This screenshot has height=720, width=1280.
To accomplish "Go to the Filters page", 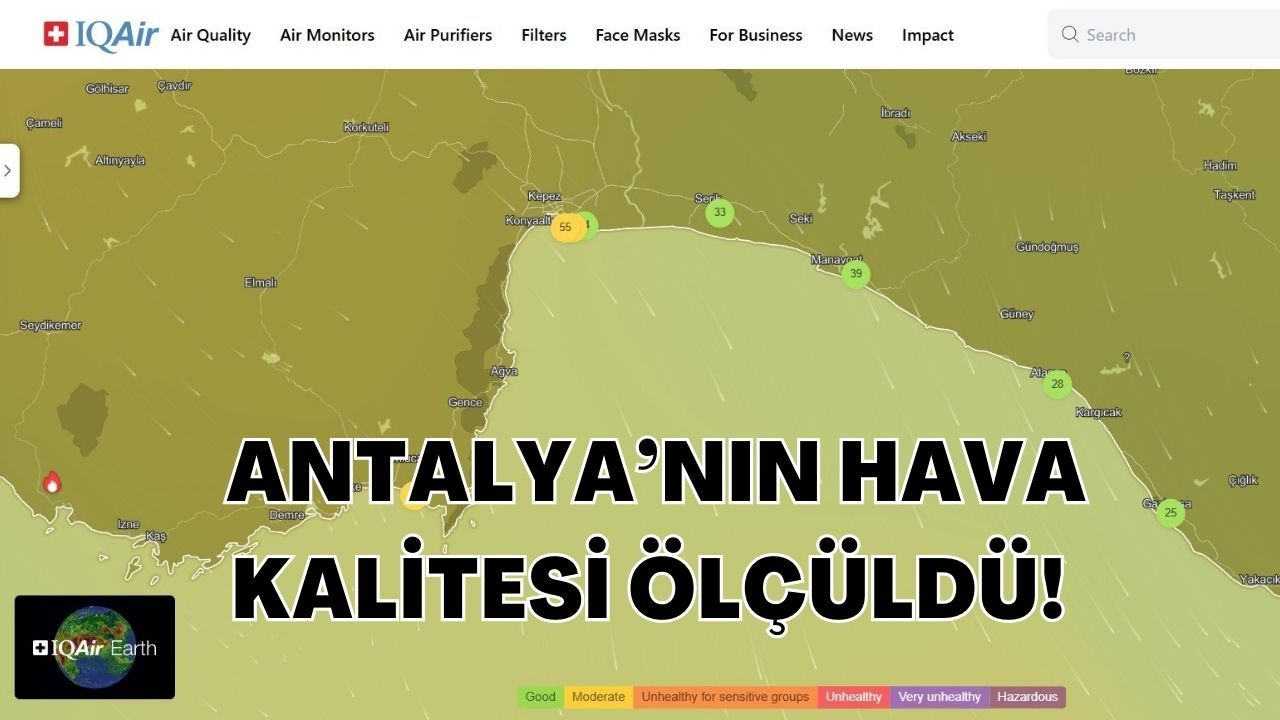I will [544, 35].
